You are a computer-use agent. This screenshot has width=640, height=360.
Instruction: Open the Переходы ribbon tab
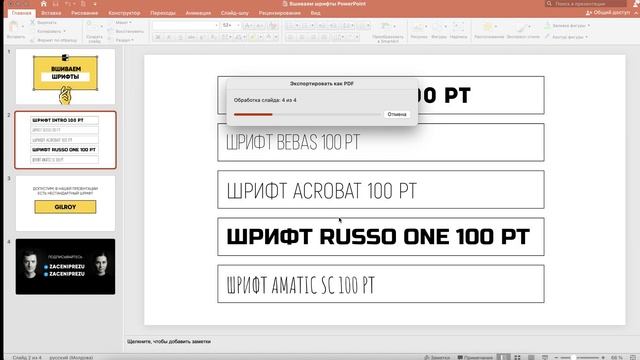pyautogui.click(x=163, y=13)
